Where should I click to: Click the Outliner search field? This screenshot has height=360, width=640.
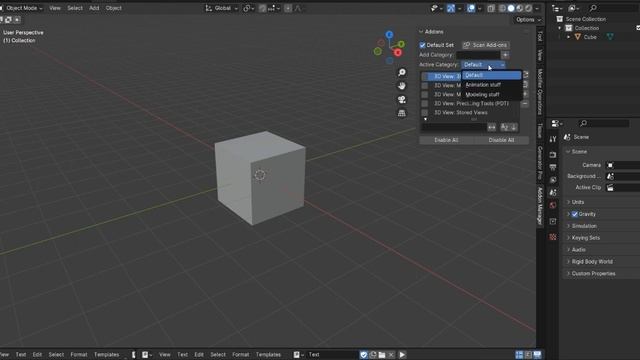point(612,8)
